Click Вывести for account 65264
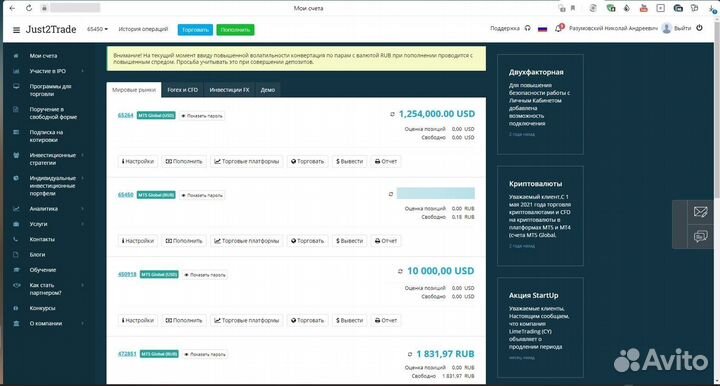This screenshot has height=386, width=720. pyautogui.click(x=349, y=161)
